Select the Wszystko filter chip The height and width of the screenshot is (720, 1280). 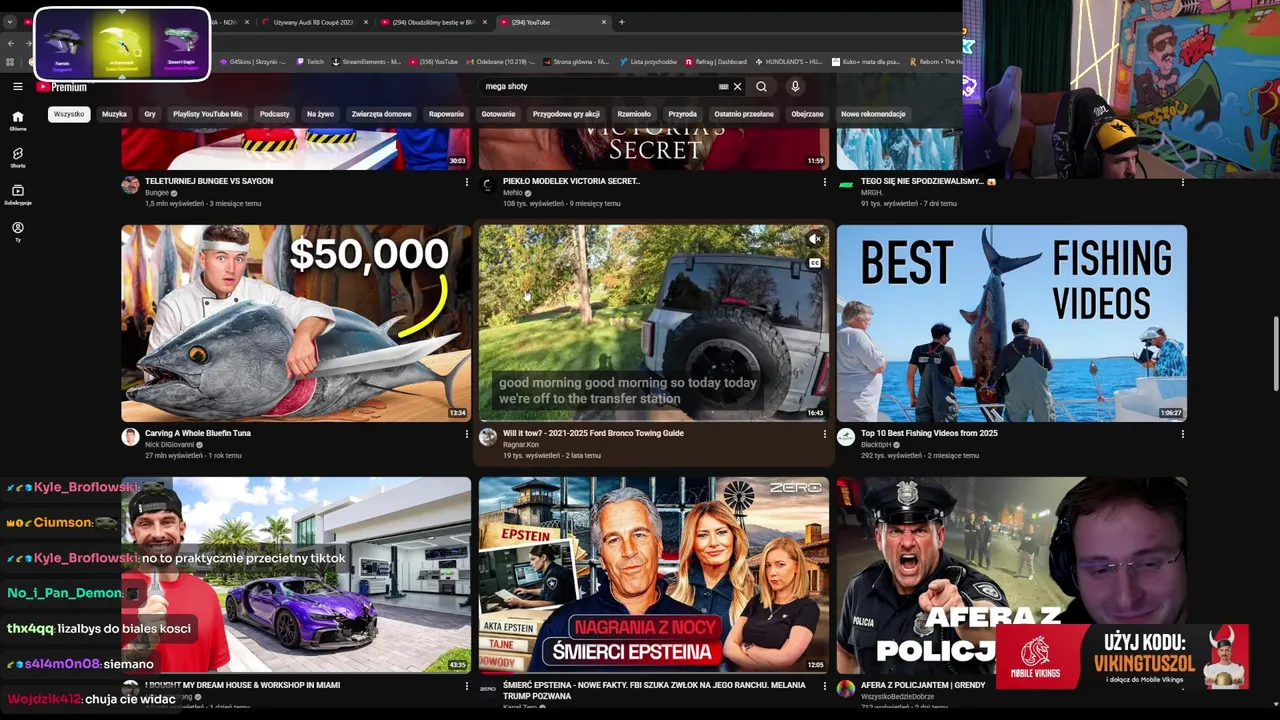coord(69,114)
